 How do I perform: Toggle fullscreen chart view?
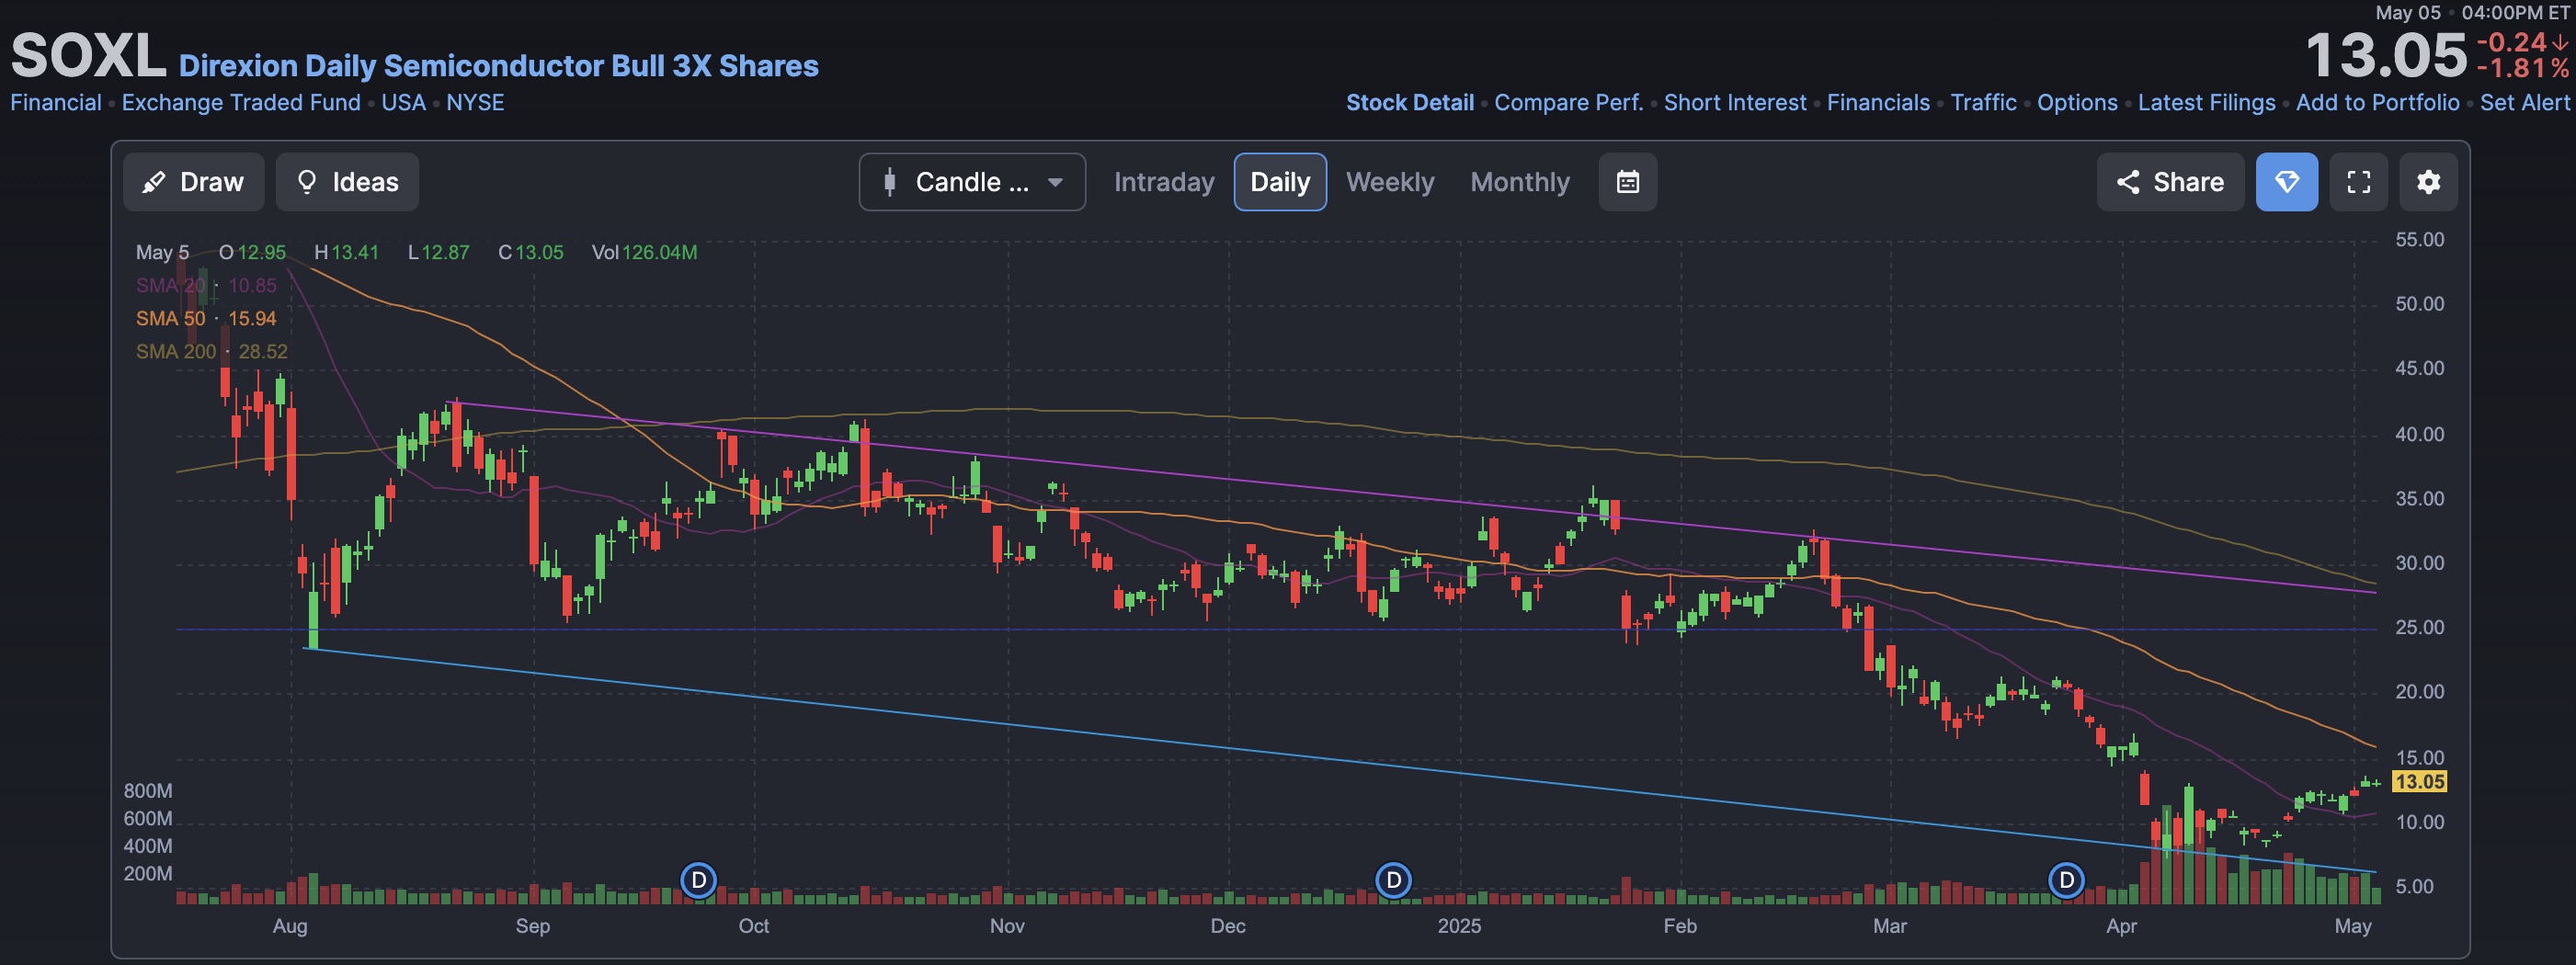point(2358,182)
